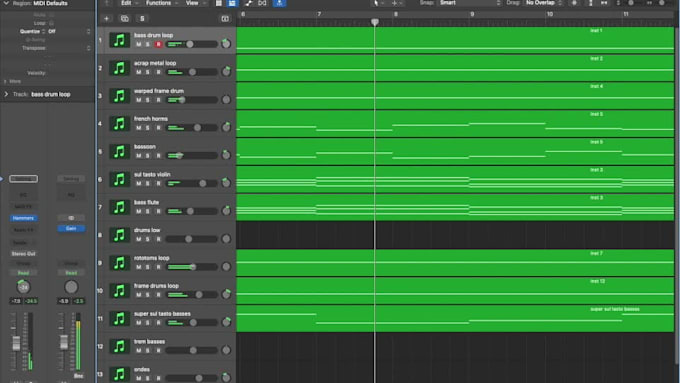The width and height of the screenshot is (680, 383).
Task: Adjust volume slider on rototoms loop track
Action: click(x=193, y=267)
